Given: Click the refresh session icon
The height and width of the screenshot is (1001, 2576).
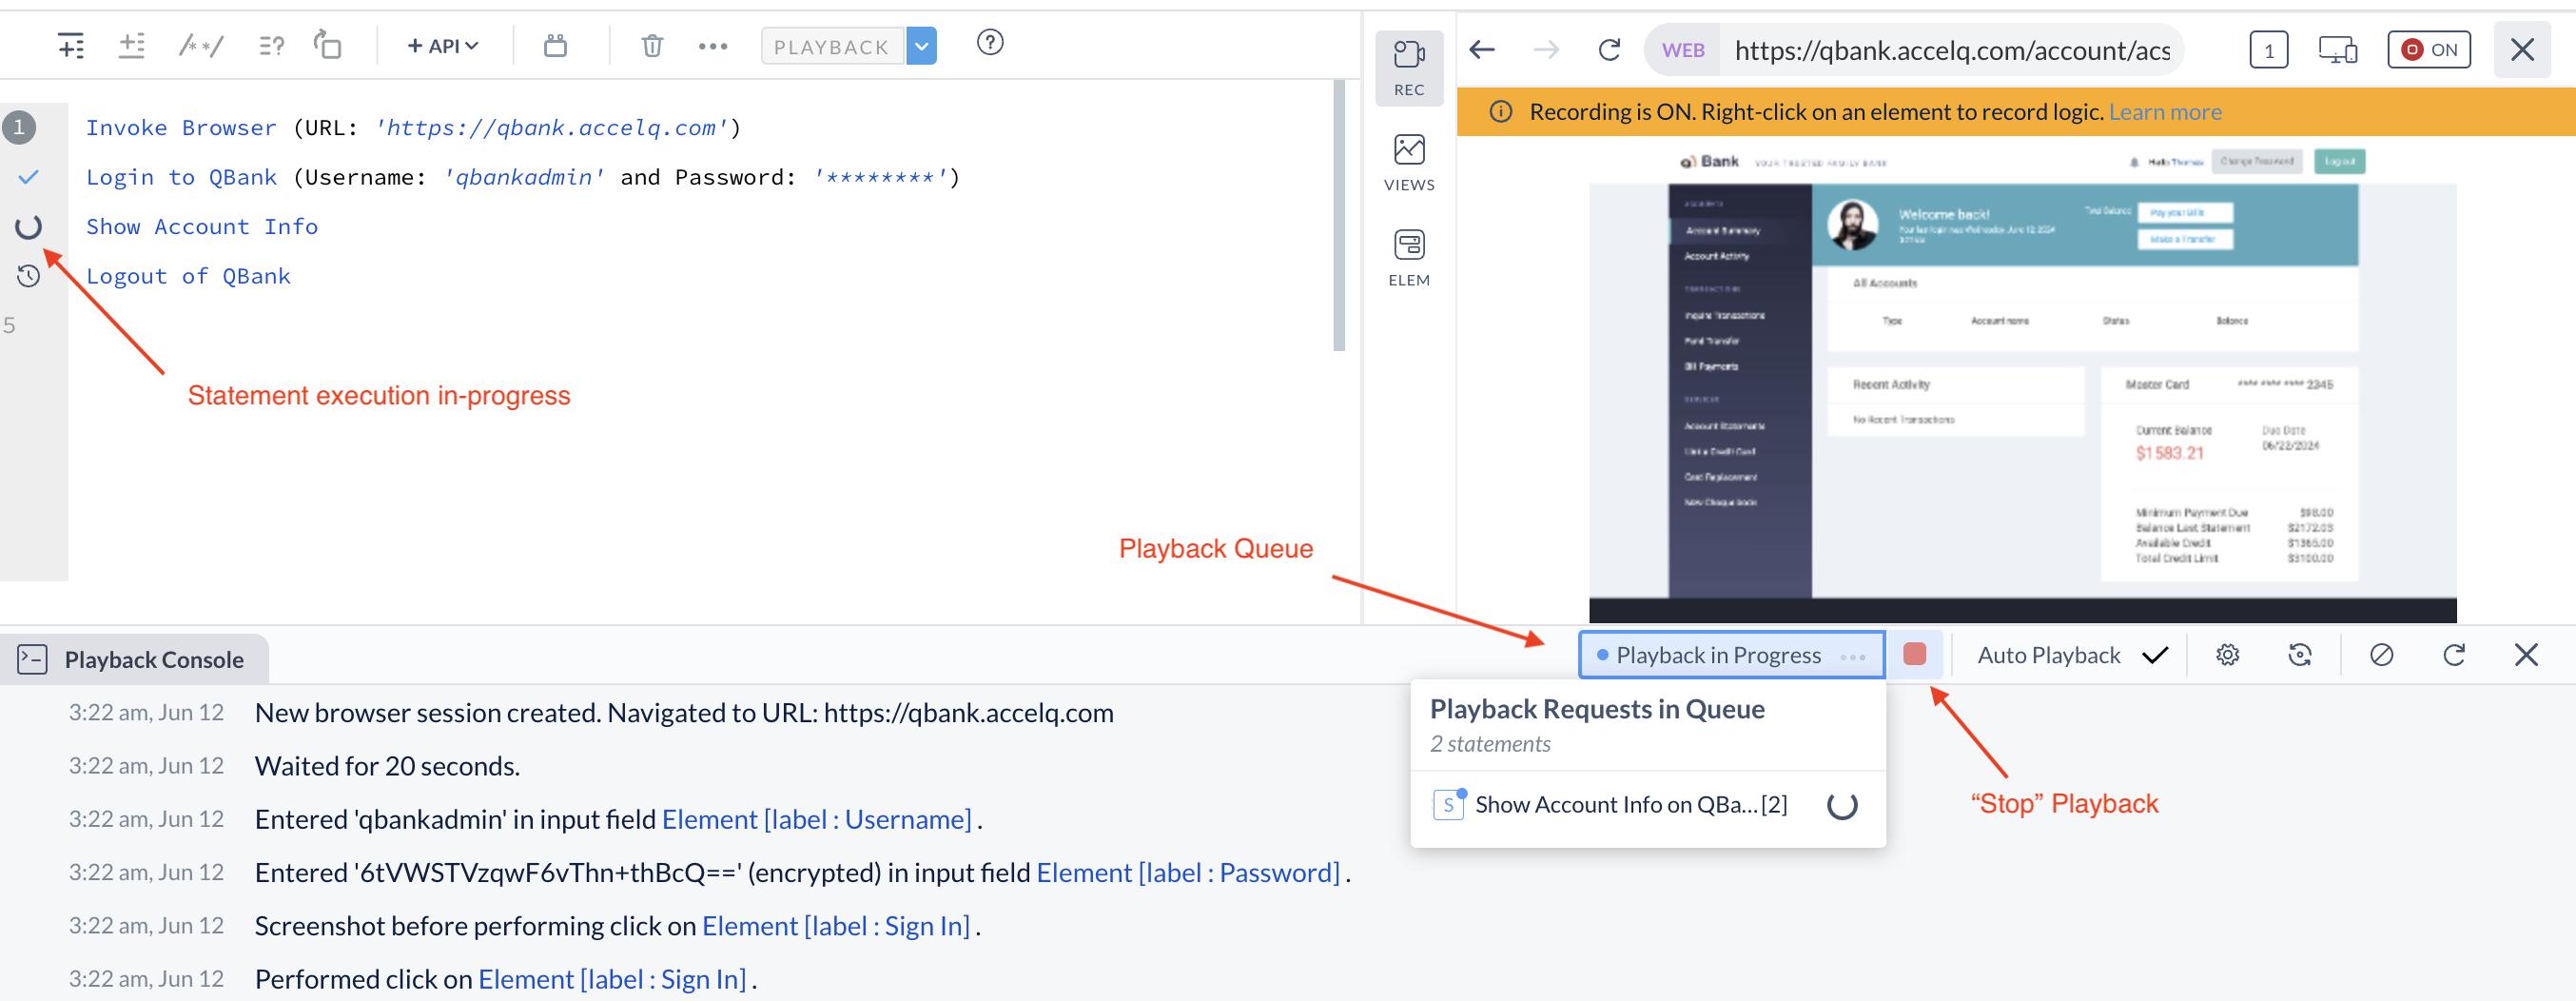Looking at the screenshot, I should tap(2299, 655).
